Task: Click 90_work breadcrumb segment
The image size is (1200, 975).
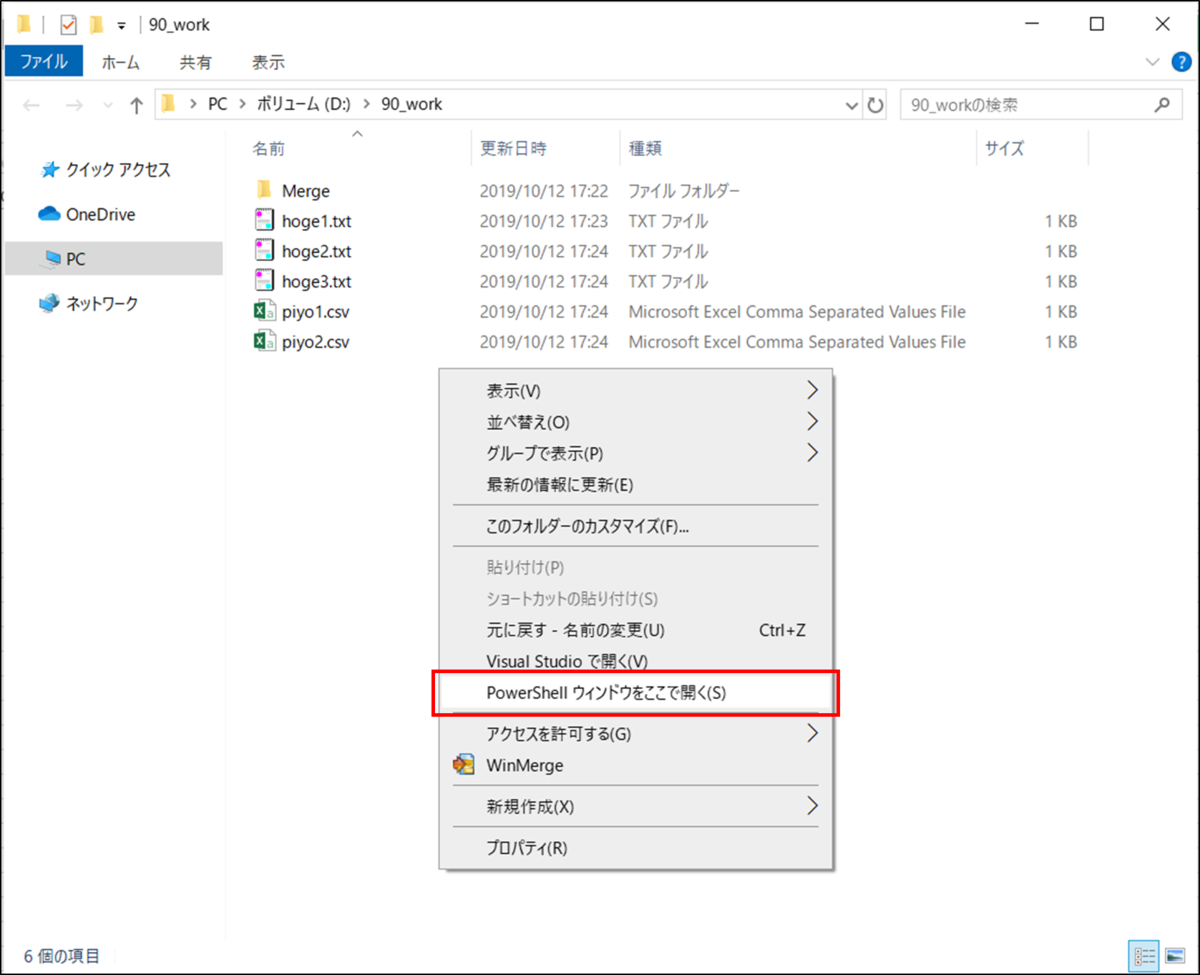Action: click(412, 104)
